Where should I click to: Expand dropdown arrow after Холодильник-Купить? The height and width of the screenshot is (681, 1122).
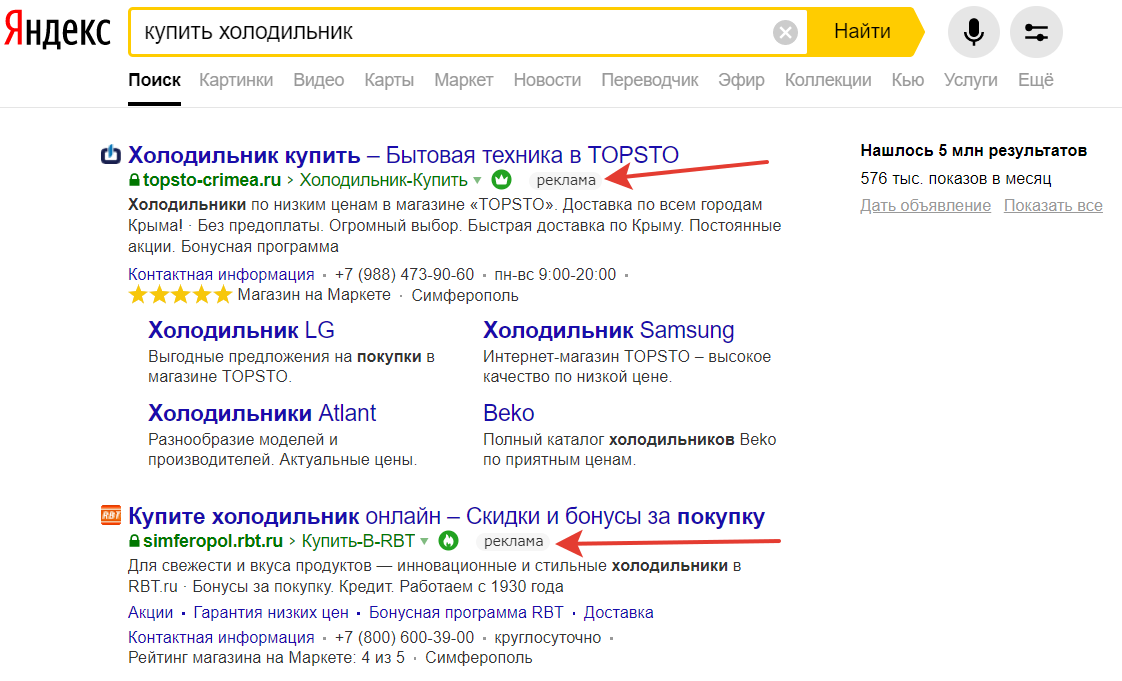tap(477, 180)
